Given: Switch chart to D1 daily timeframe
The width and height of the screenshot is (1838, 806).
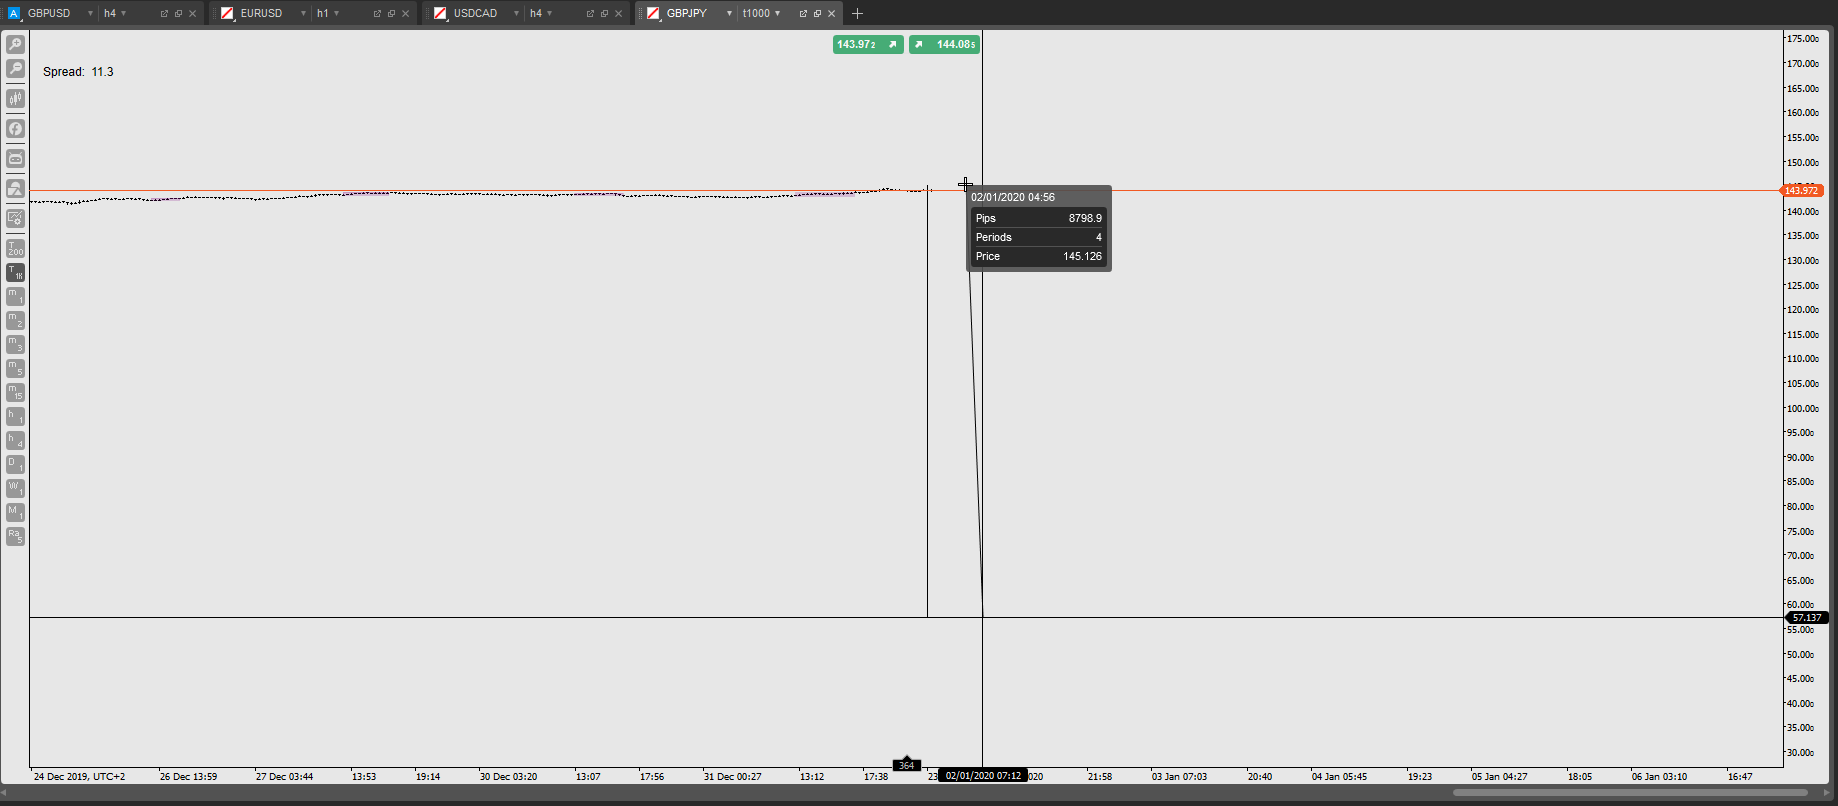Looking at the screenshot, I should [x=15, y=464].
